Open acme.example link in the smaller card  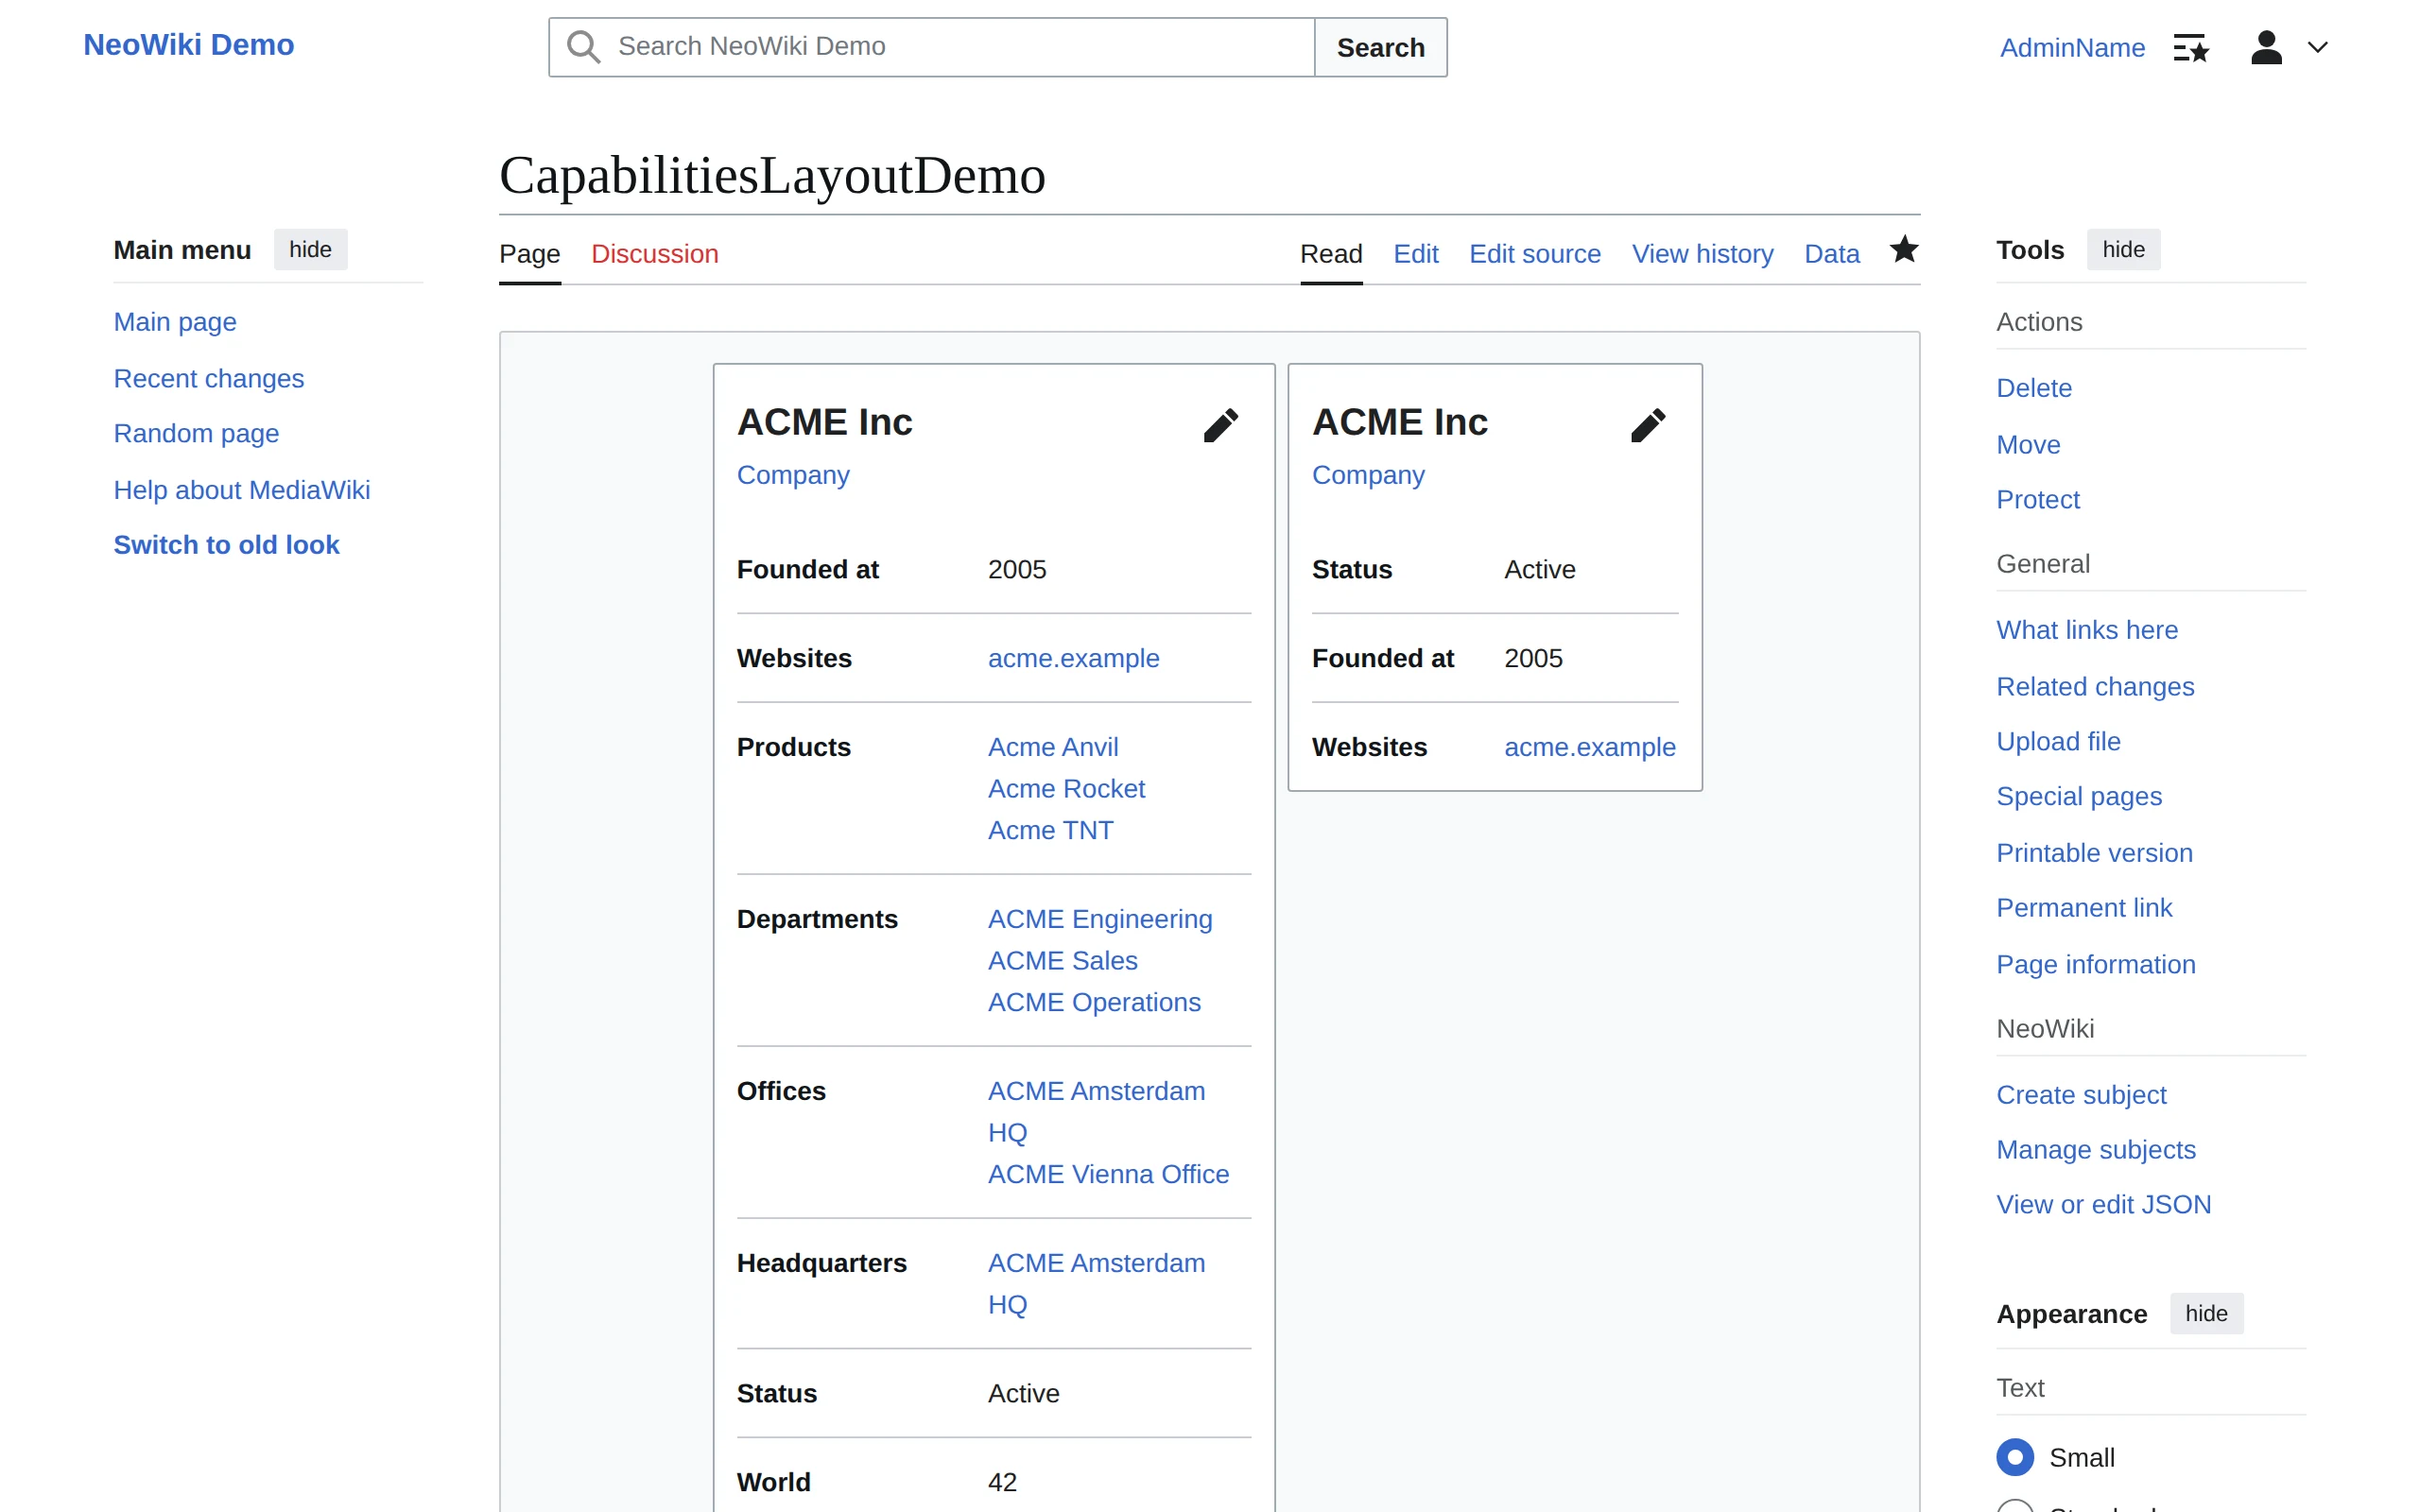tap(1590, 747)
